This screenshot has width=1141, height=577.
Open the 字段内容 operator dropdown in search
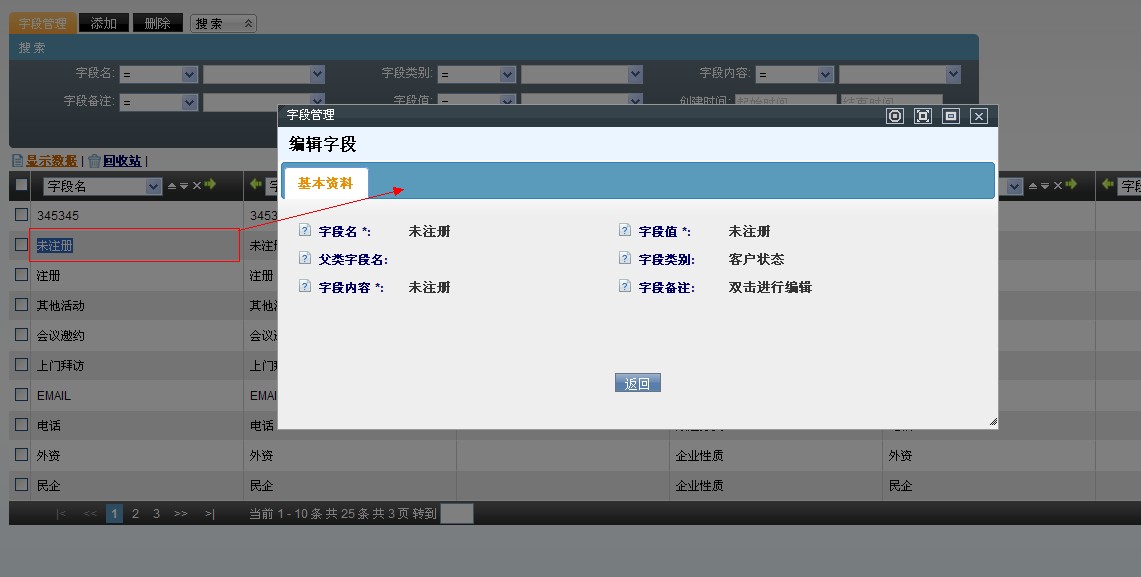tap(825, 75)
